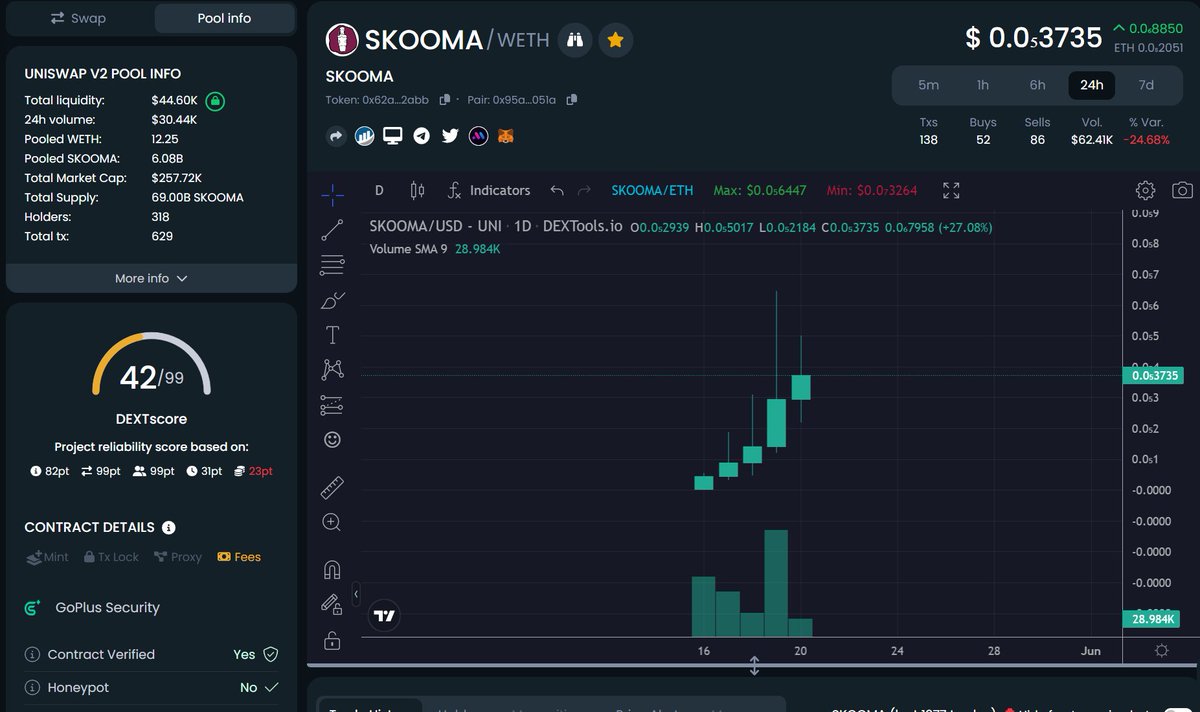1200x712 pixels.
Task: Switch to the Swap tab
Action: [x=79, y=18]
